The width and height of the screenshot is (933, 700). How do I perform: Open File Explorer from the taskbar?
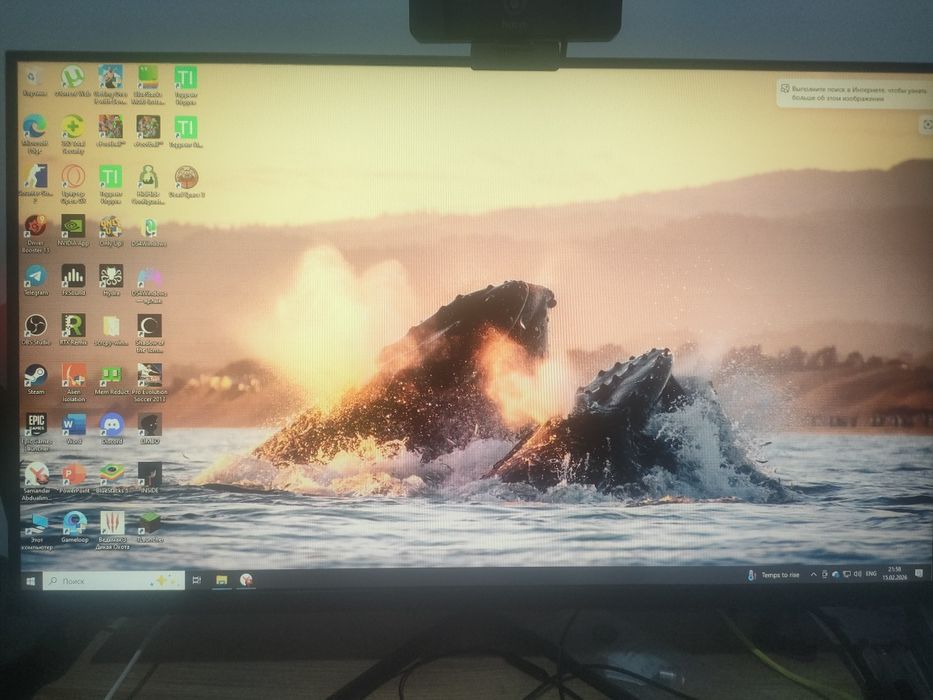(x=221, y=580)
